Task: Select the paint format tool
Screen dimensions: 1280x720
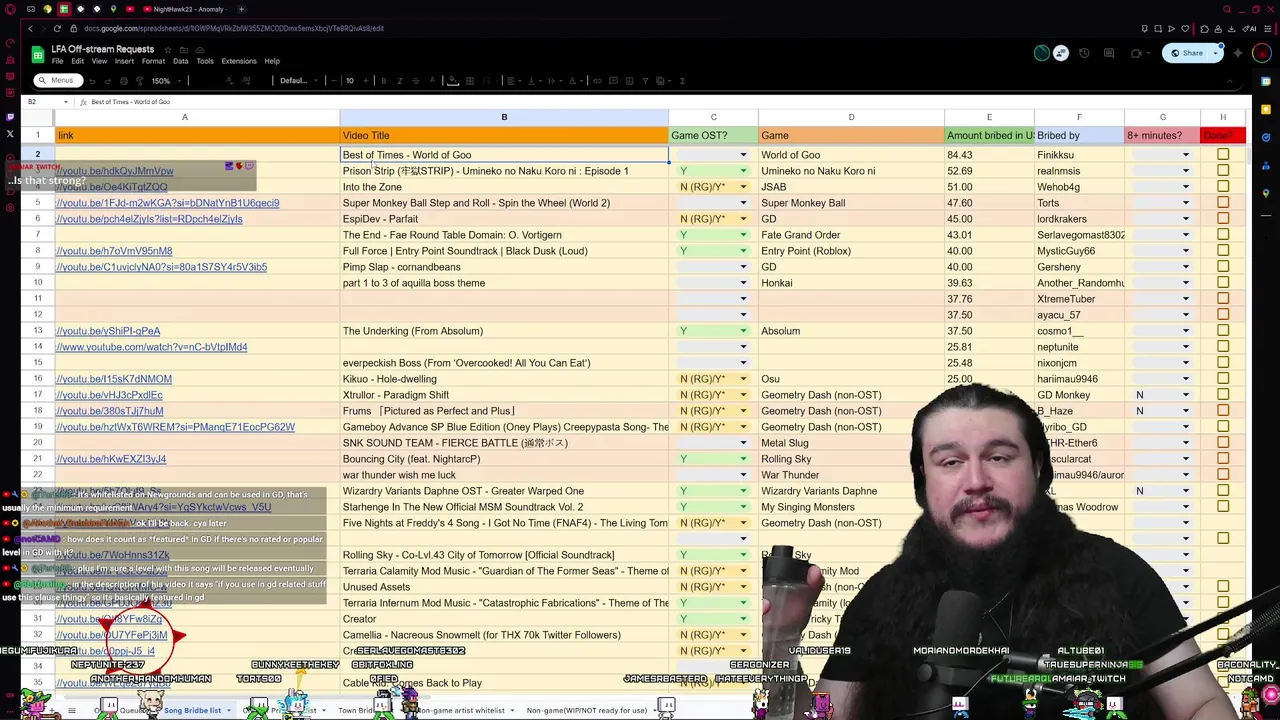Action: click(140, 81)
